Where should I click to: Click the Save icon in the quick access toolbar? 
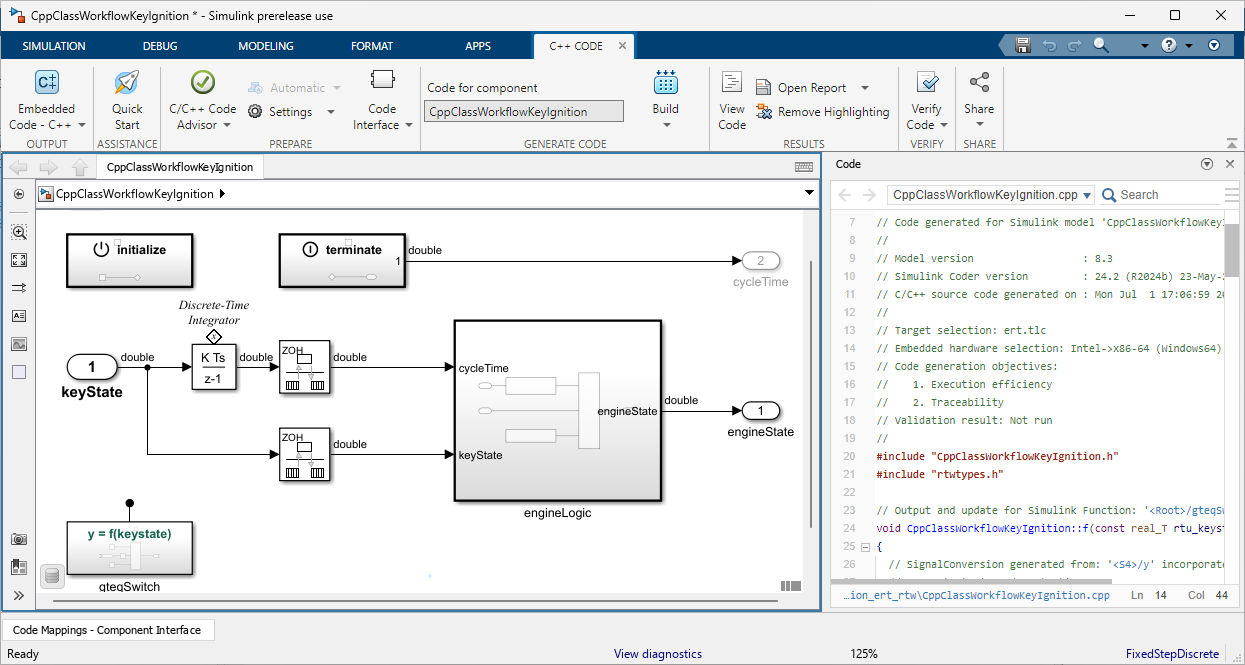[1022, 46]
